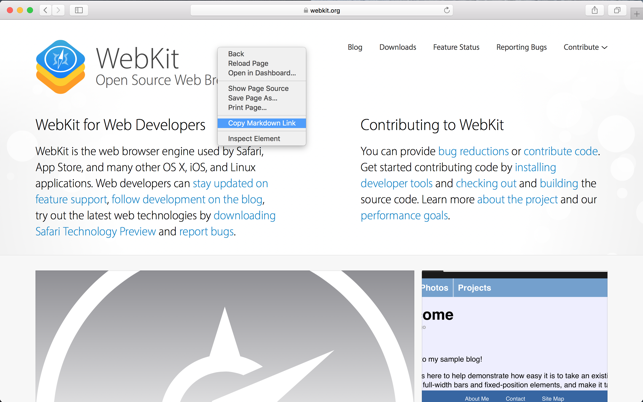
Task: Click the WebKit compass logo
Action: tap(61, 67)
